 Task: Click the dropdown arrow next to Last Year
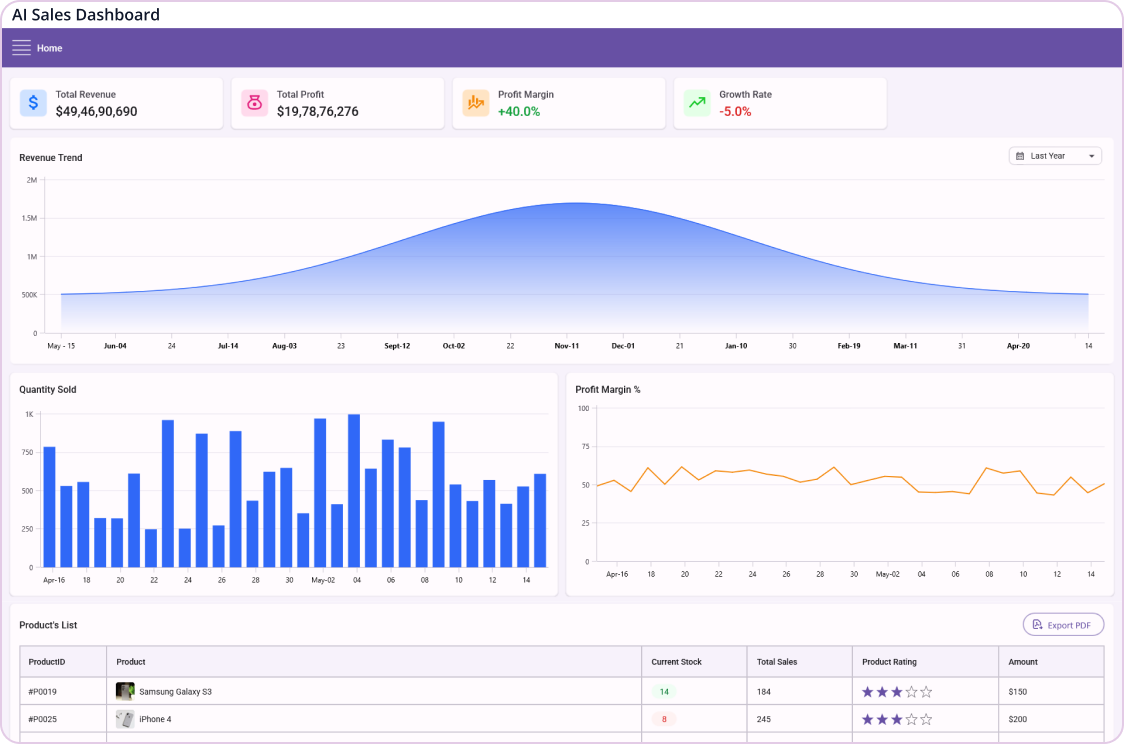tap(1092, 156)
